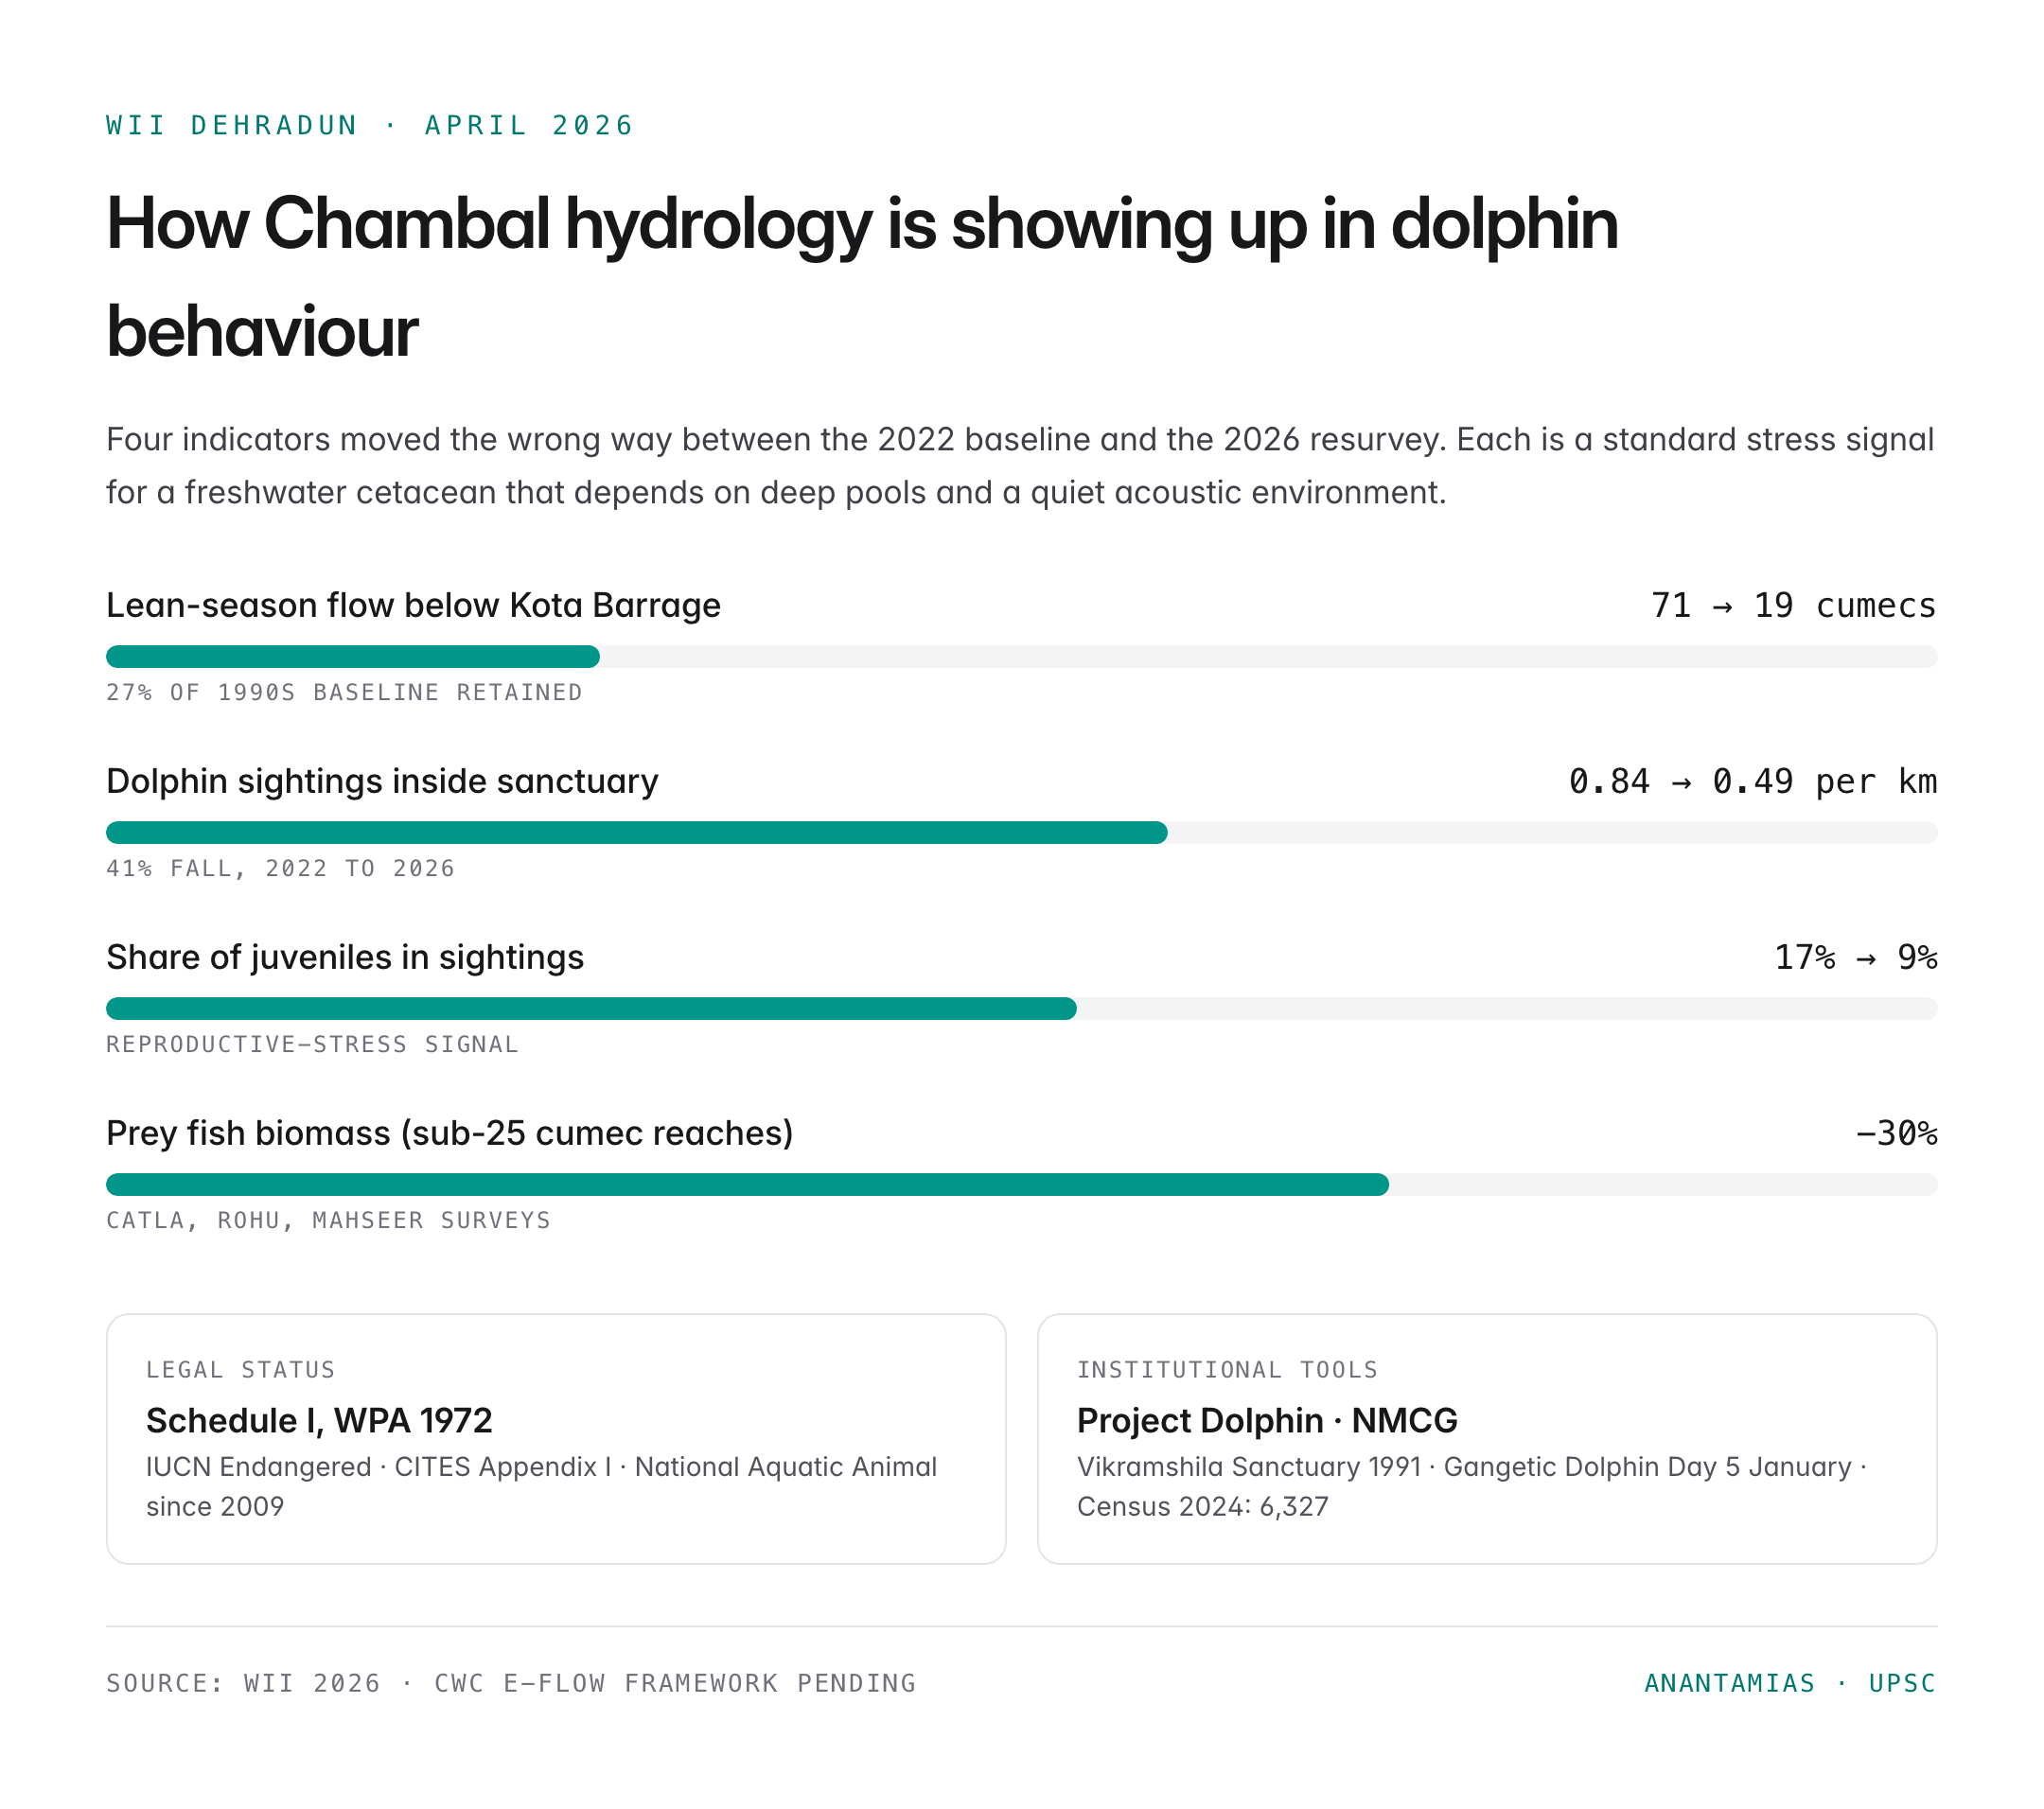2044x1809 pixels.
Task: Click the Share of juveniles progress bar
Action: click(1021, 1009)
